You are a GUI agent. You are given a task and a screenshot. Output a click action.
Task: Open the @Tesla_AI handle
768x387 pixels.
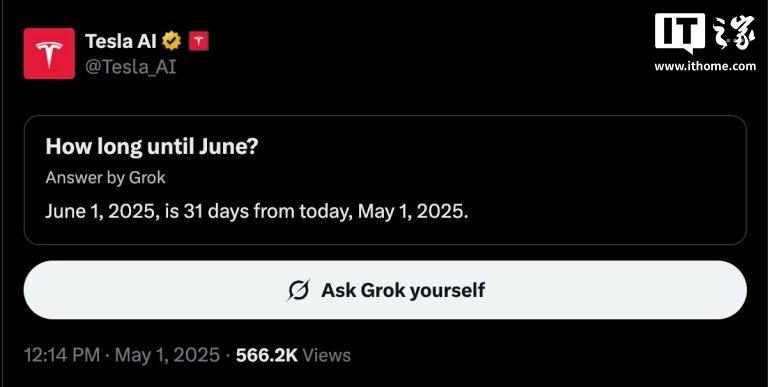pos(130,67)
